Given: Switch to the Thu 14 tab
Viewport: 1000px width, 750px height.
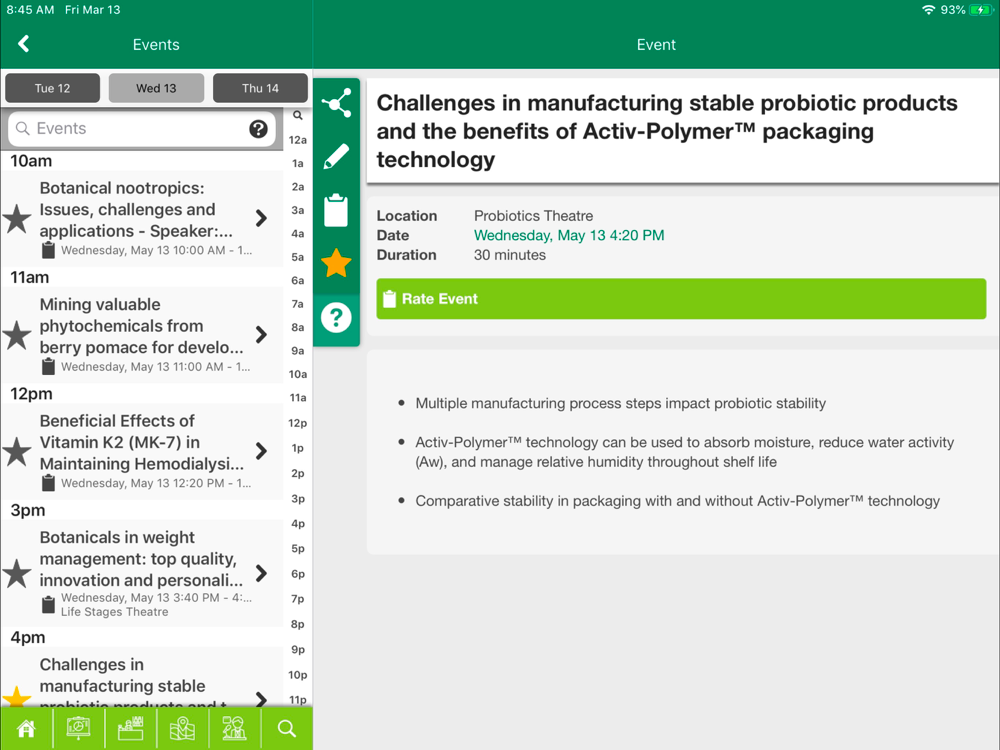Looking at the screenshot, I should coord(260,88).
